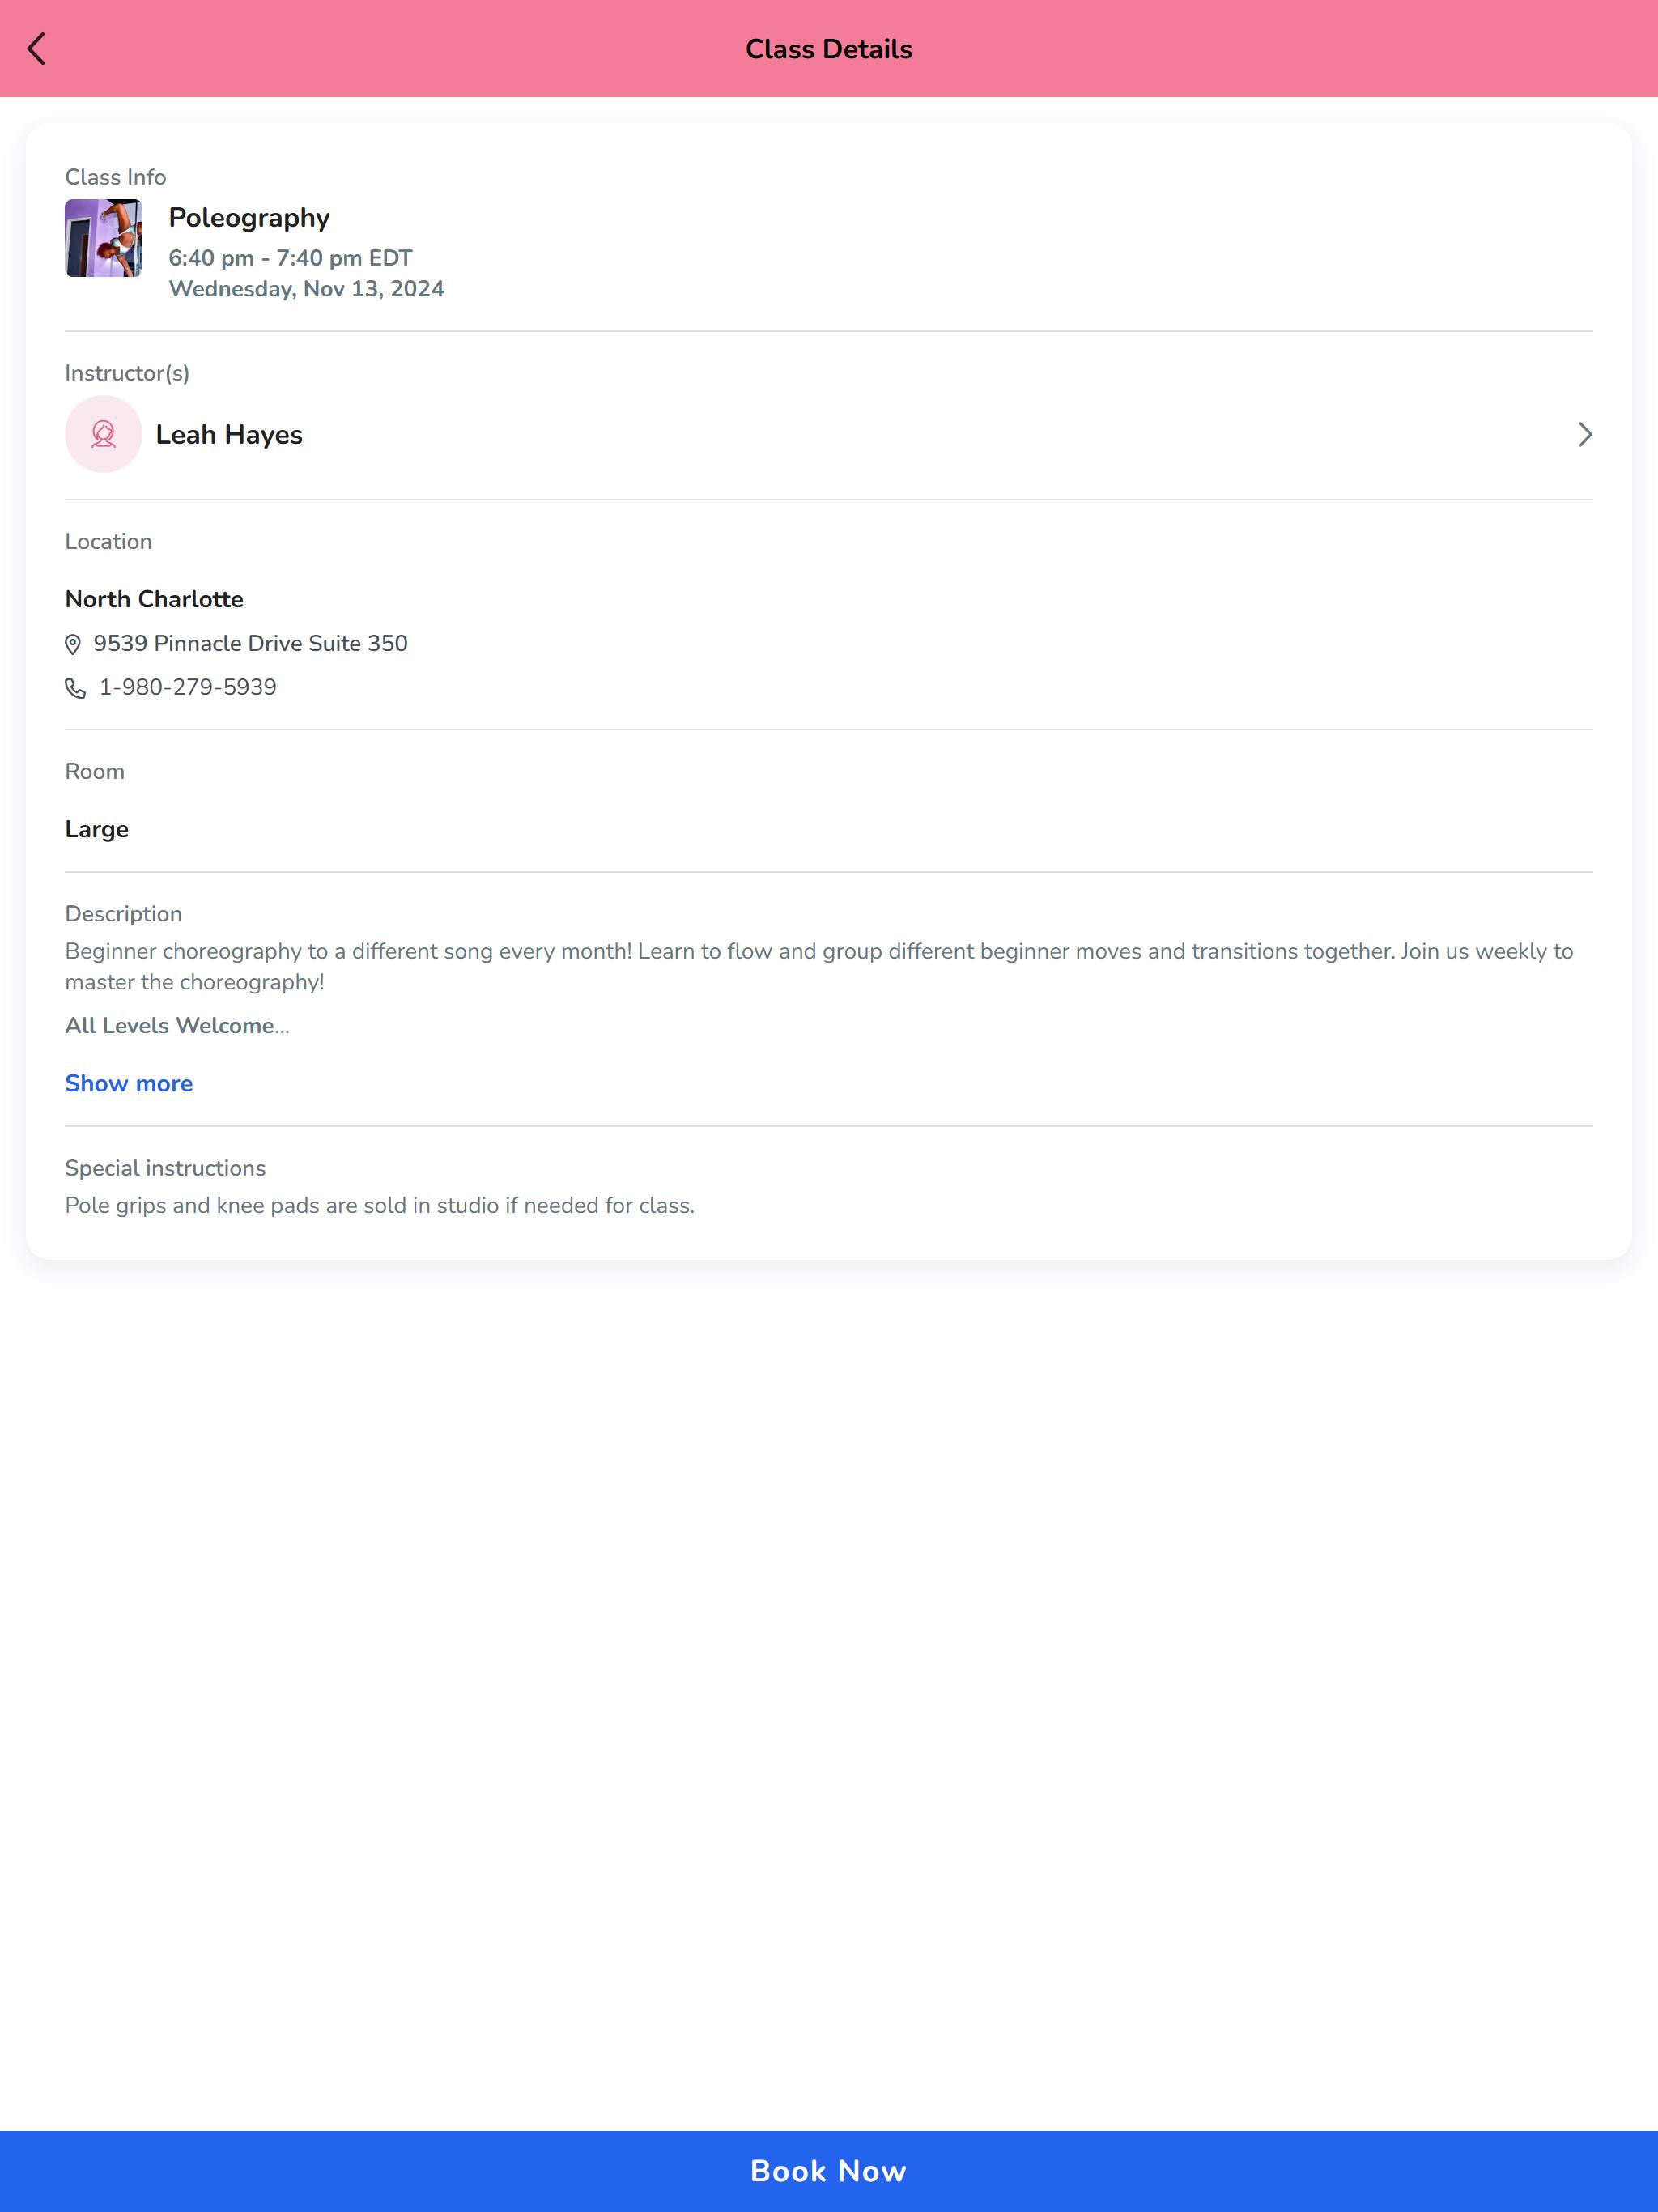The height and width of the screenshot is (2212, 1658).
Task: Click the Poleography class title
Action: click(249, 218)
